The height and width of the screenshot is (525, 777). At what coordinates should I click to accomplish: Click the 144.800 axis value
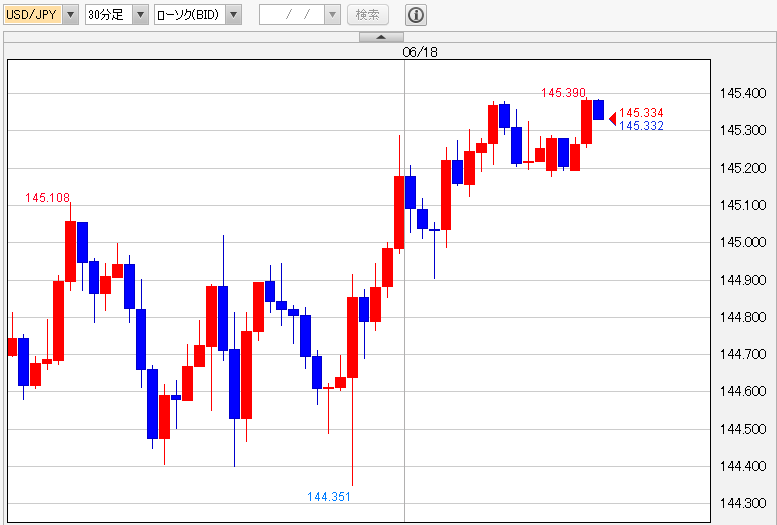[x=743, y=317]
